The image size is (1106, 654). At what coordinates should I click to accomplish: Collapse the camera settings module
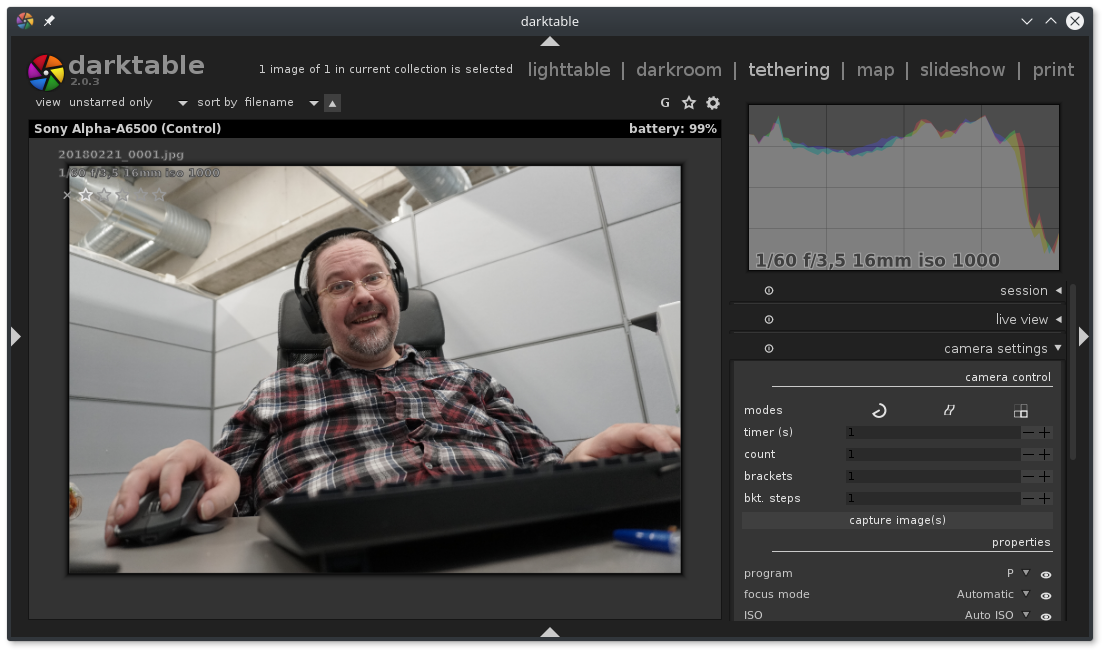pos(1058,348)
